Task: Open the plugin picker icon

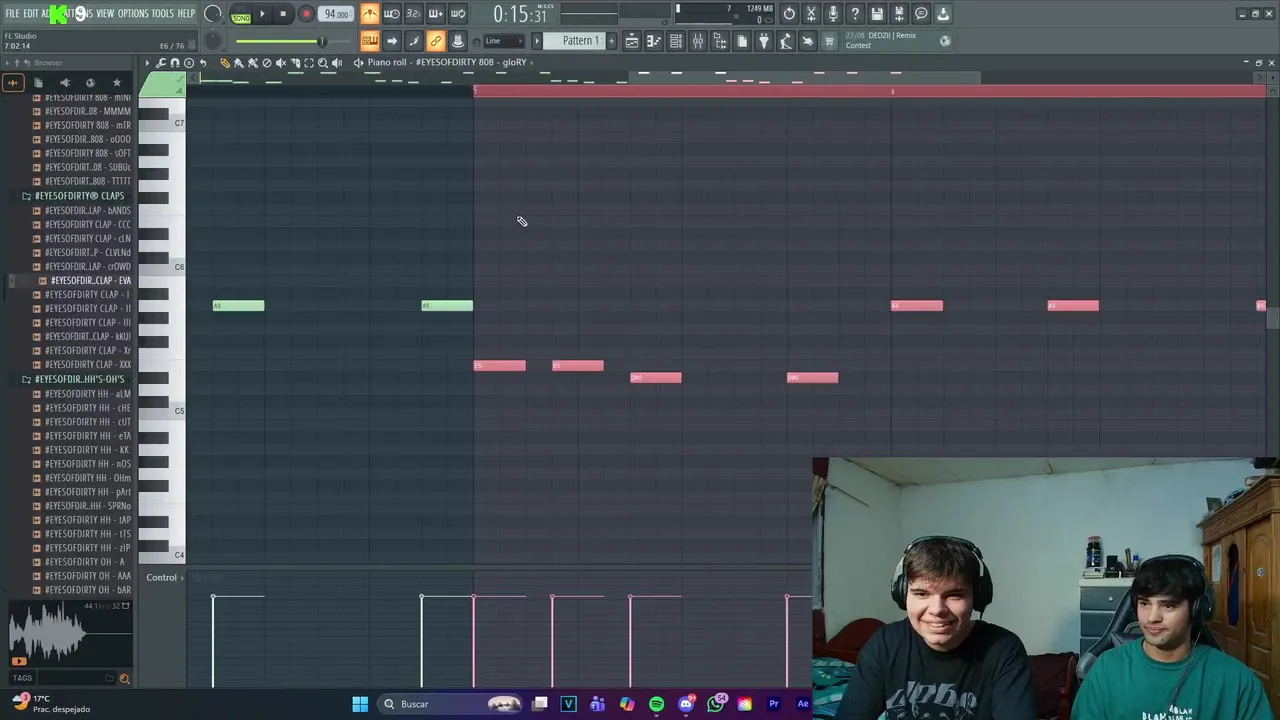Action: (x=764, y=41)
